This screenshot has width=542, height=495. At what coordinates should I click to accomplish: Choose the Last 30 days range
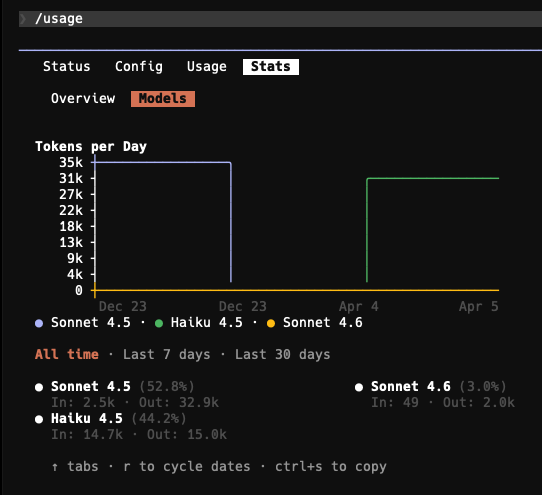[x=282, y=354]
